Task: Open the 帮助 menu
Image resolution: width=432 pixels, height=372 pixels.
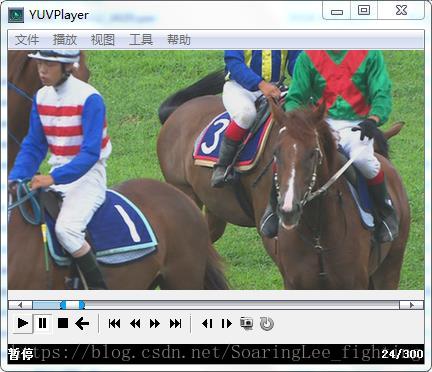Action: pos(179,40)
